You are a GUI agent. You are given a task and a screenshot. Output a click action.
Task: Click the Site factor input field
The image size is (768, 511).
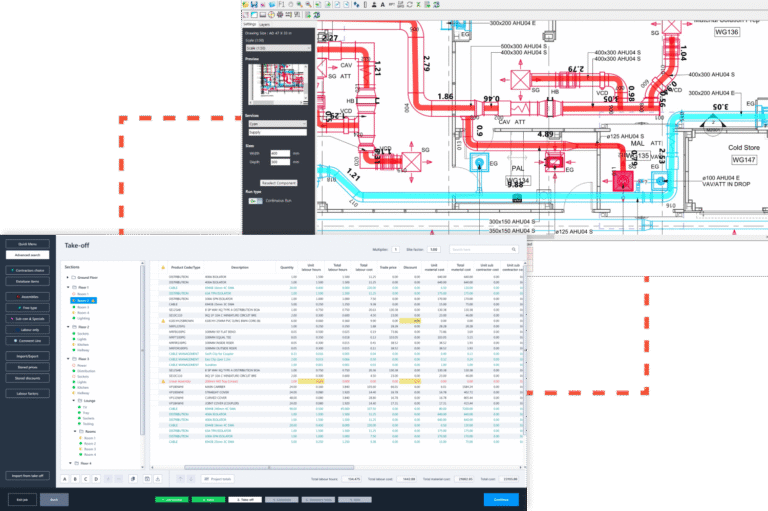point(433,249)
